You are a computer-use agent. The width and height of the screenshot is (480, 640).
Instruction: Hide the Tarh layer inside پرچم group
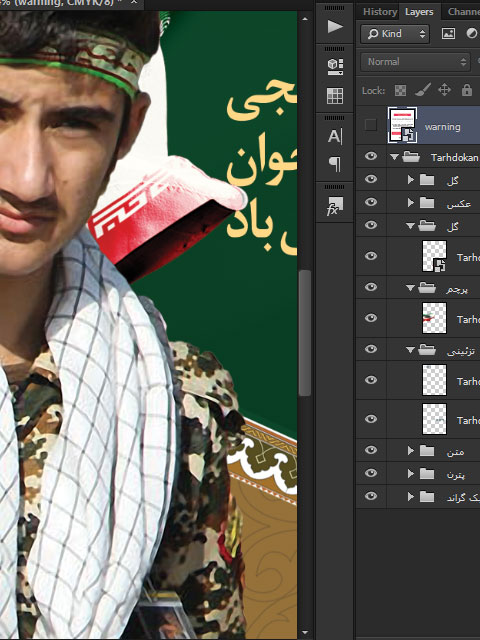click(371, 318)
